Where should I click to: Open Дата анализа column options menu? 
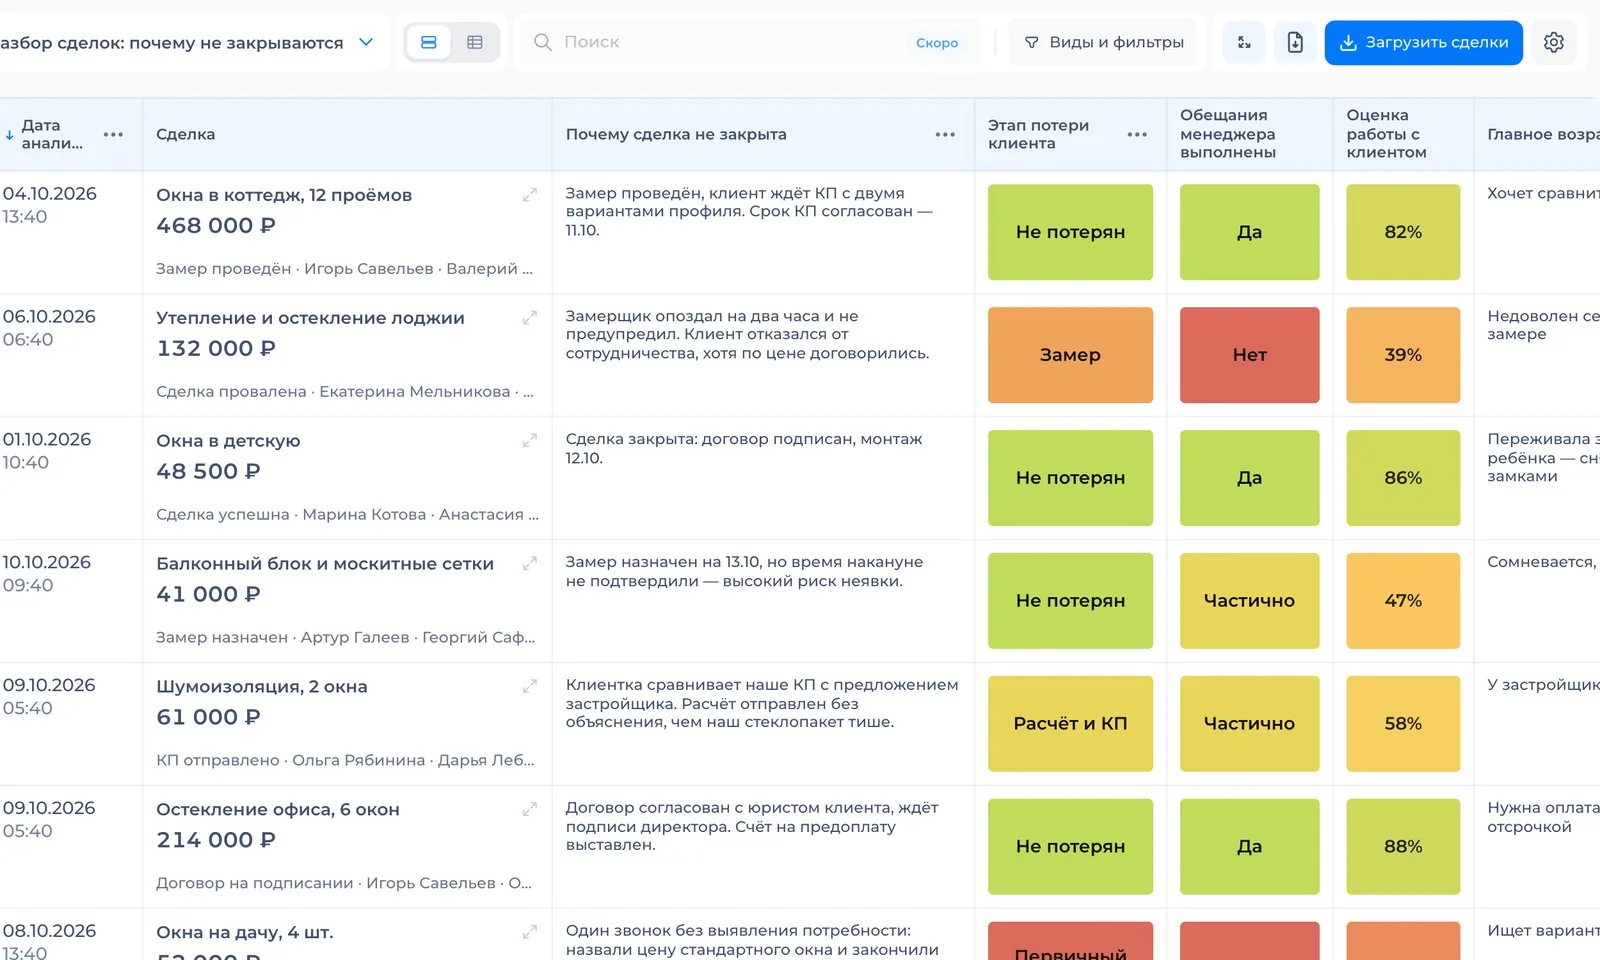coord(113,134)
